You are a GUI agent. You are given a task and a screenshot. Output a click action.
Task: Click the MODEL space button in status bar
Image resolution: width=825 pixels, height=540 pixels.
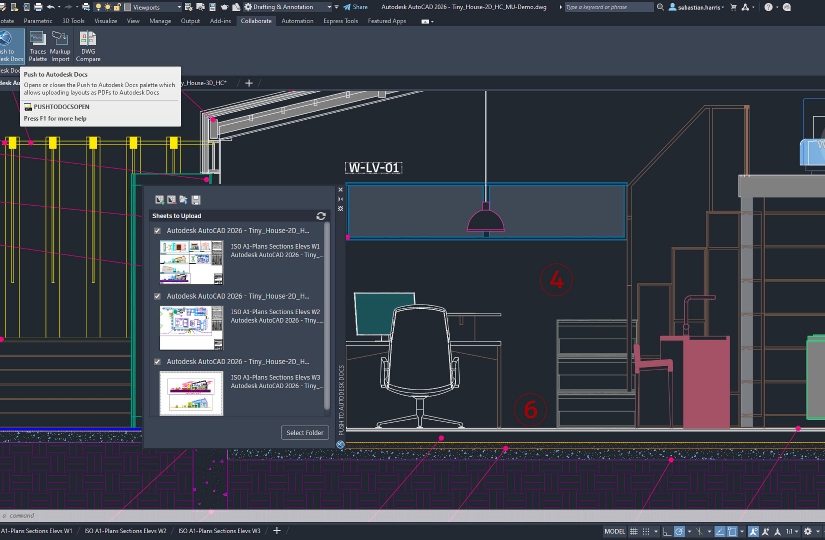(x=615, y=532)
